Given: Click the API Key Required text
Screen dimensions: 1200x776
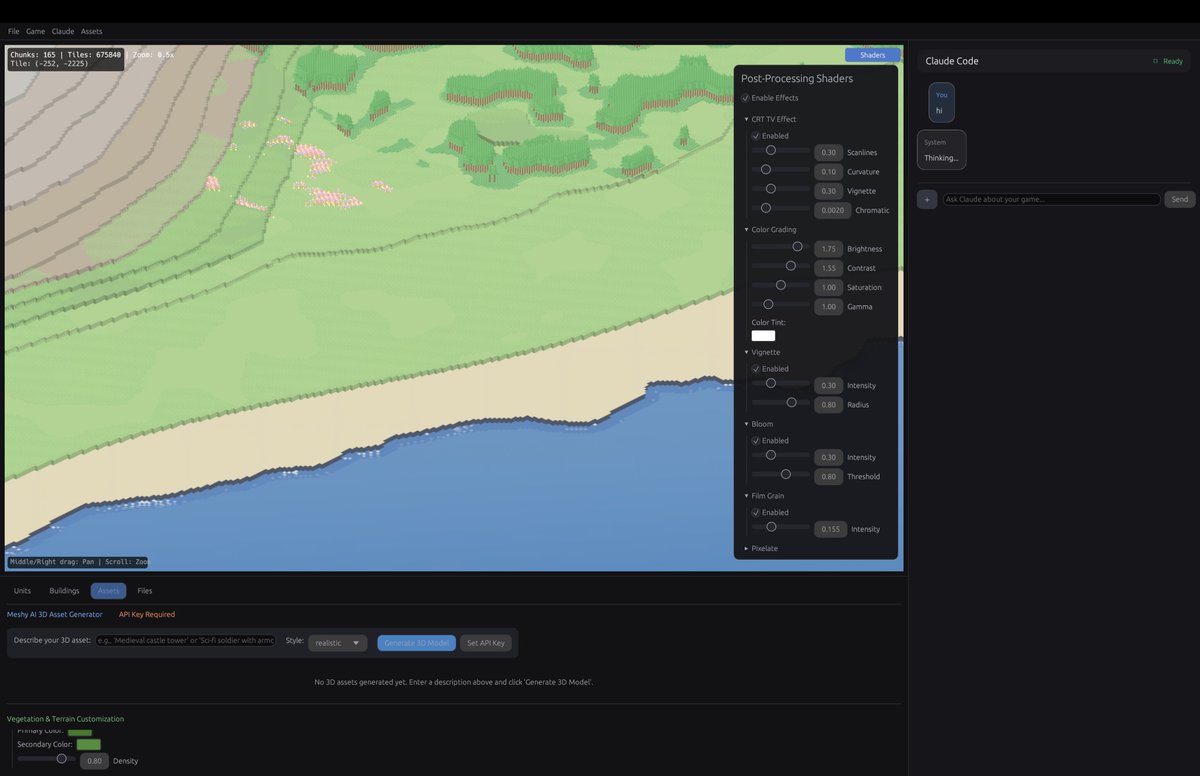Looking at the screenshot, I should 147,615.
